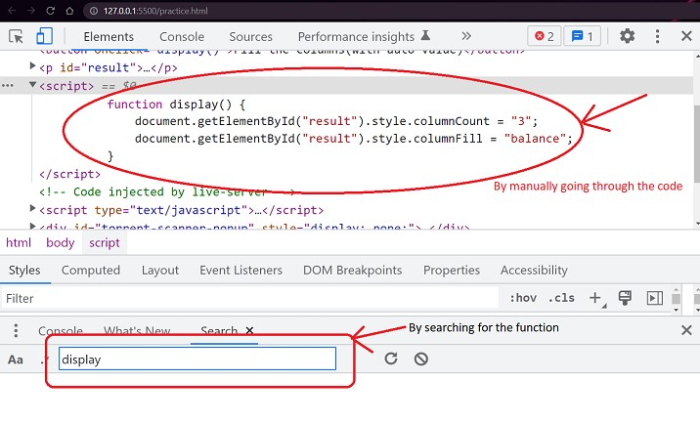Focus the search field containing 'display'
The width and height of the screenshot is (700, 422).
point(197,359)
